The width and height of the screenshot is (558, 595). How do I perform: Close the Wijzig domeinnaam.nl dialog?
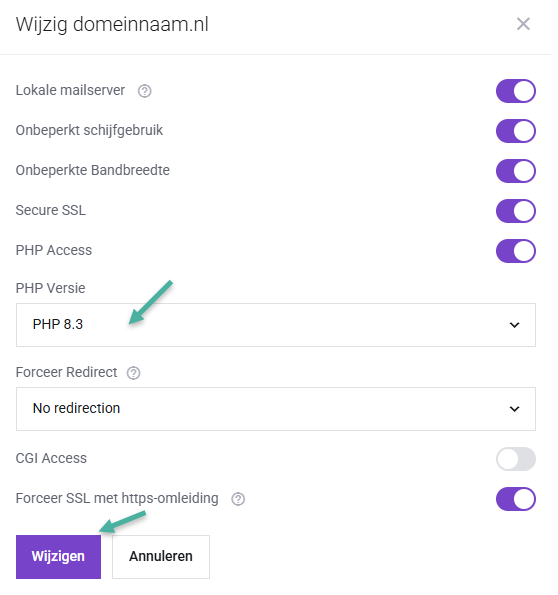point(523,24)
